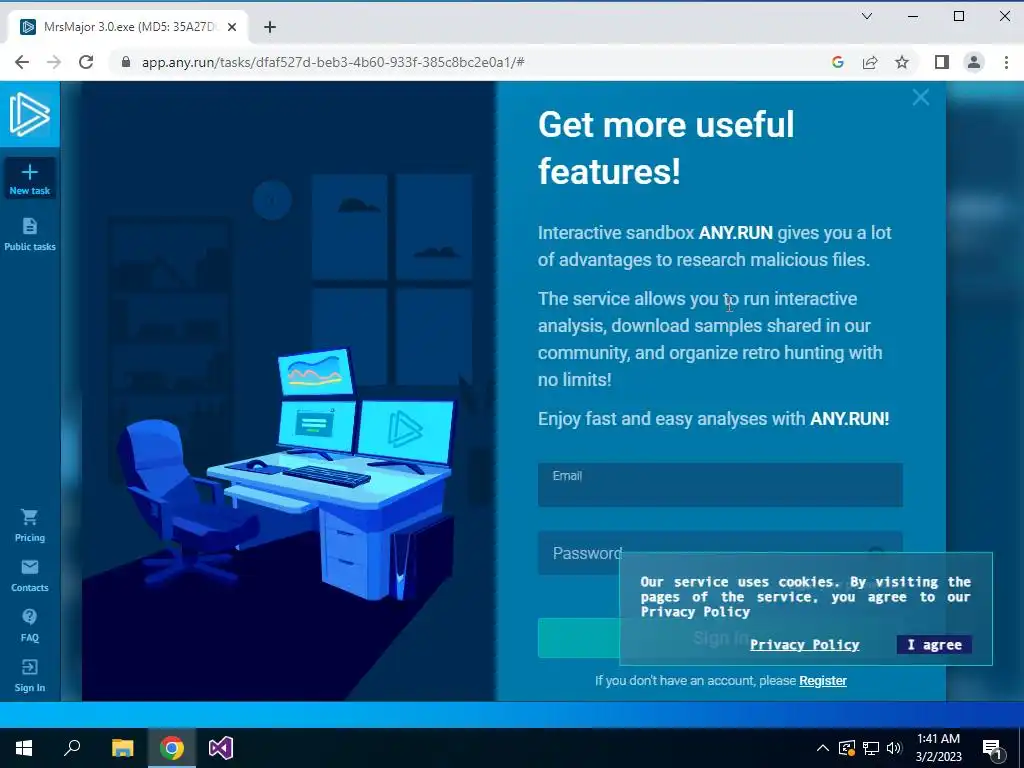Click the Password input field

coord(720,553)
